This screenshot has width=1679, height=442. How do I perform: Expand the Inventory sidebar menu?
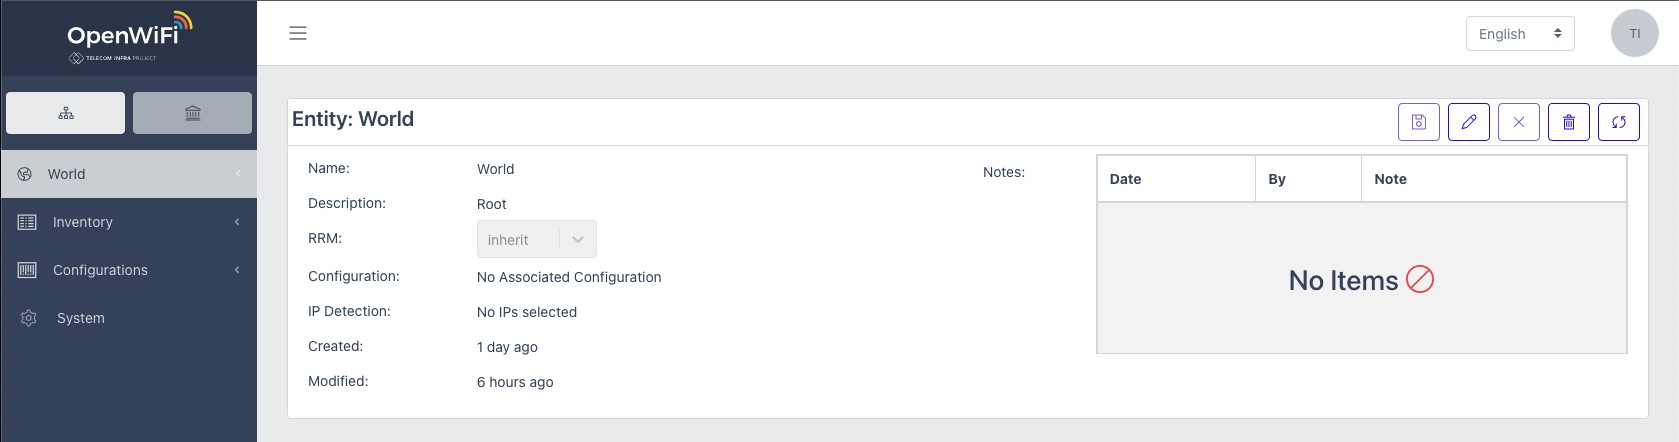coord(128,222)
